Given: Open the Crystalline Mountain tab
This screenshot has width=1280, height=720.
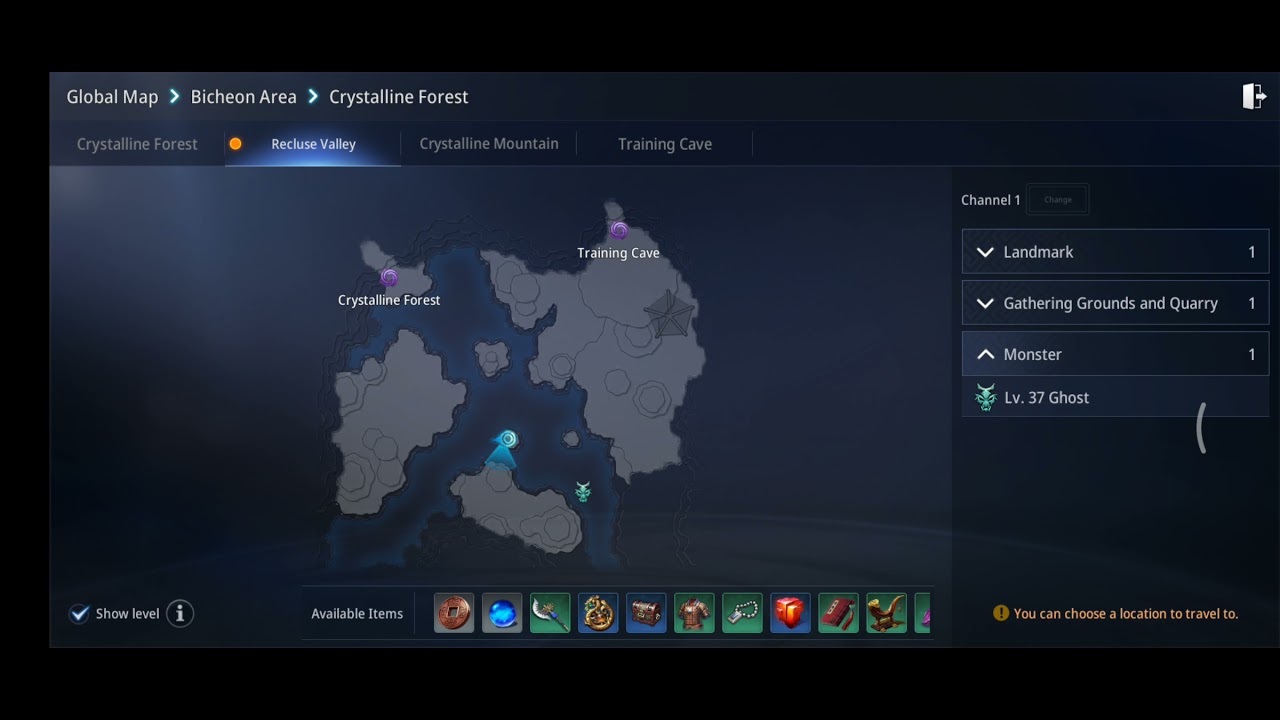Looking at the screenshot, I should (489, 144).
